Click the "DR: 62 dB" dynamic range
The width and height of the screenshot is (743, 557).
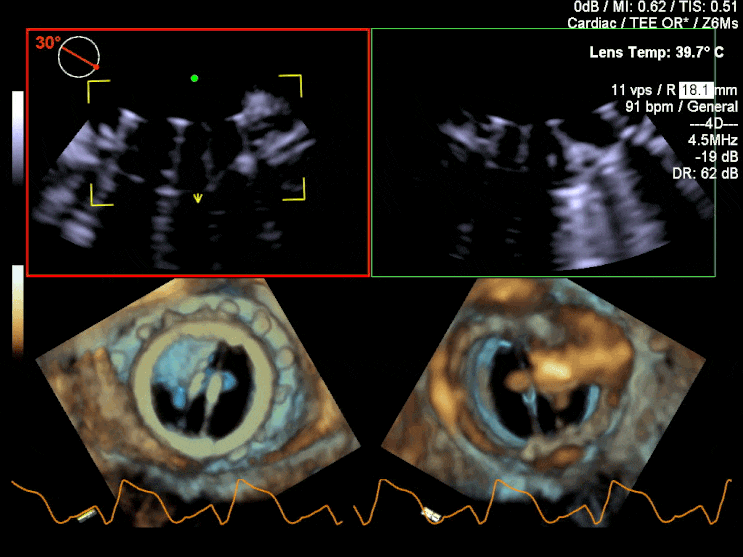tap(705, 173)
